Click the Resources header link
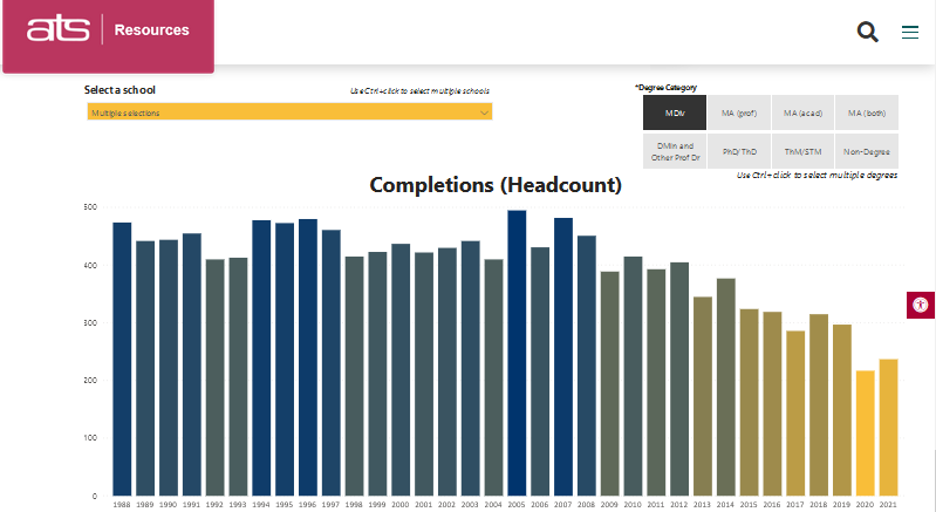936x512 pixels. point(151,30)
